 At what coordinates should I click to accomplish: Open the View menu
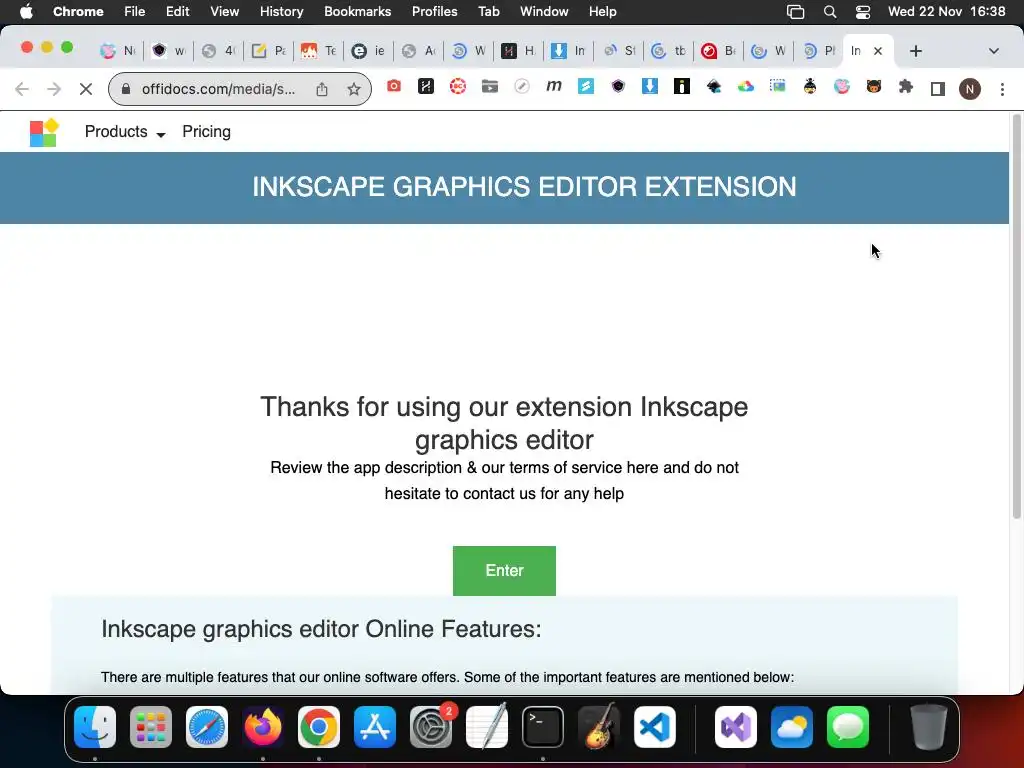(x=225, y=12)
